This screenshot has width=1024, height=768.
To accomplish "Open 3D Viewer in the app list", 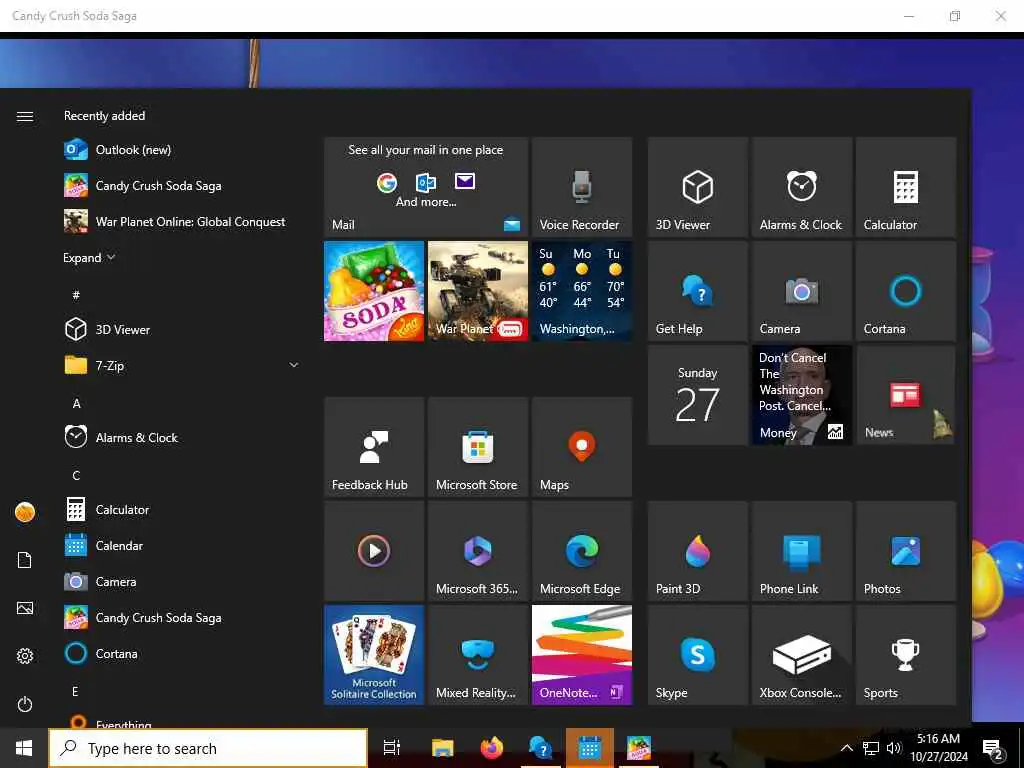I will pos(183,329).
